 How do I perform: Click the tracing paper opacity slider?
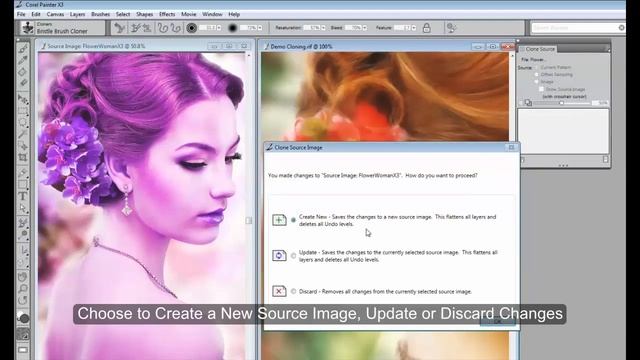562,103
